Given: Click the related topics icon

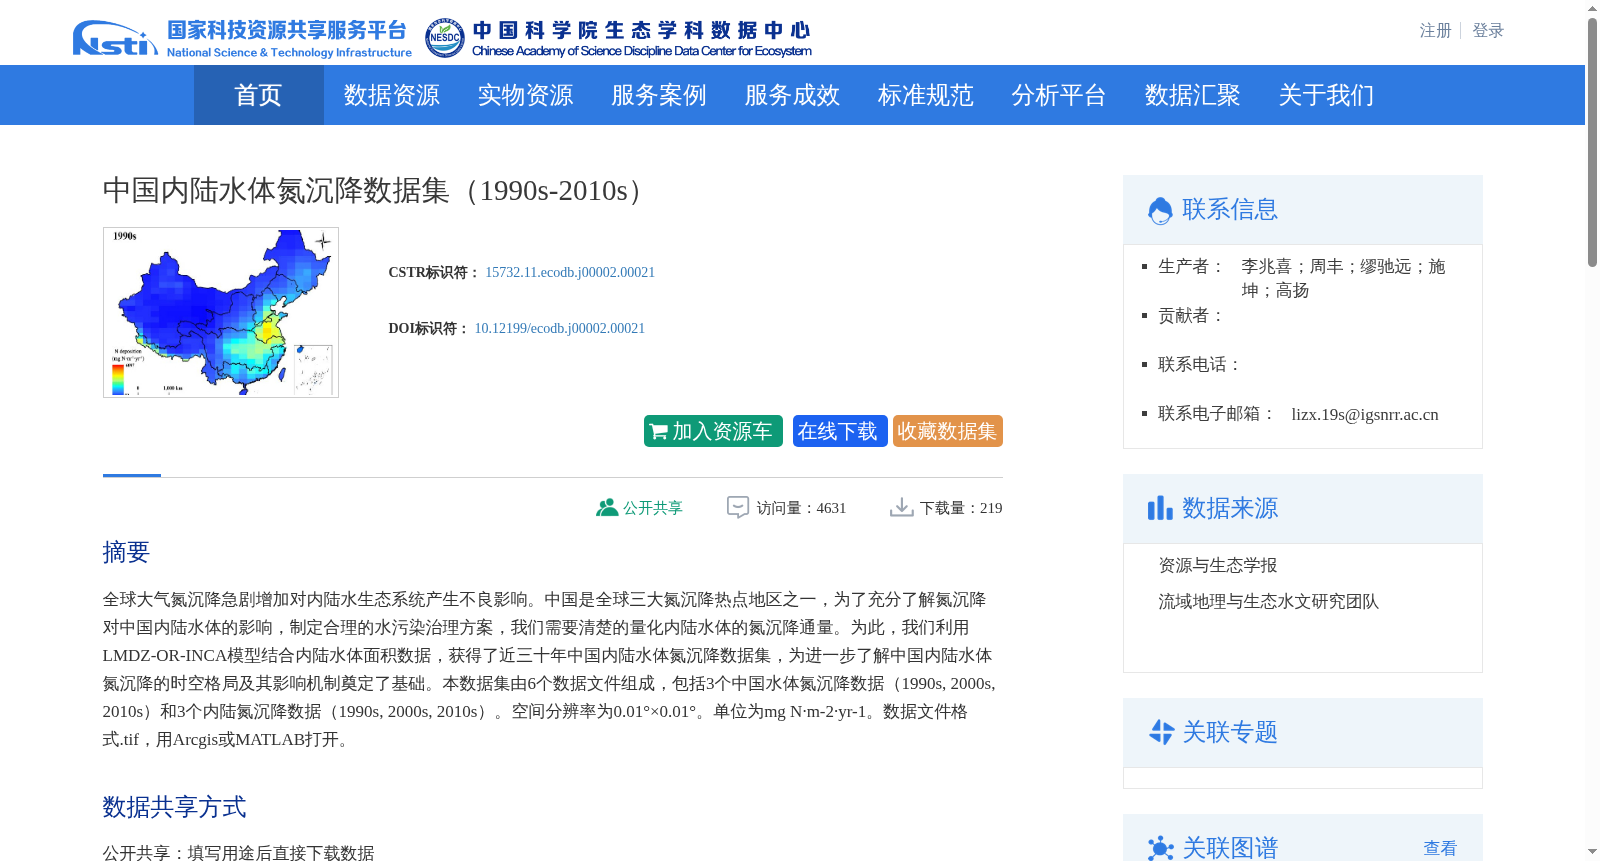Looking at the screenshot, I should click(1160, 732).
